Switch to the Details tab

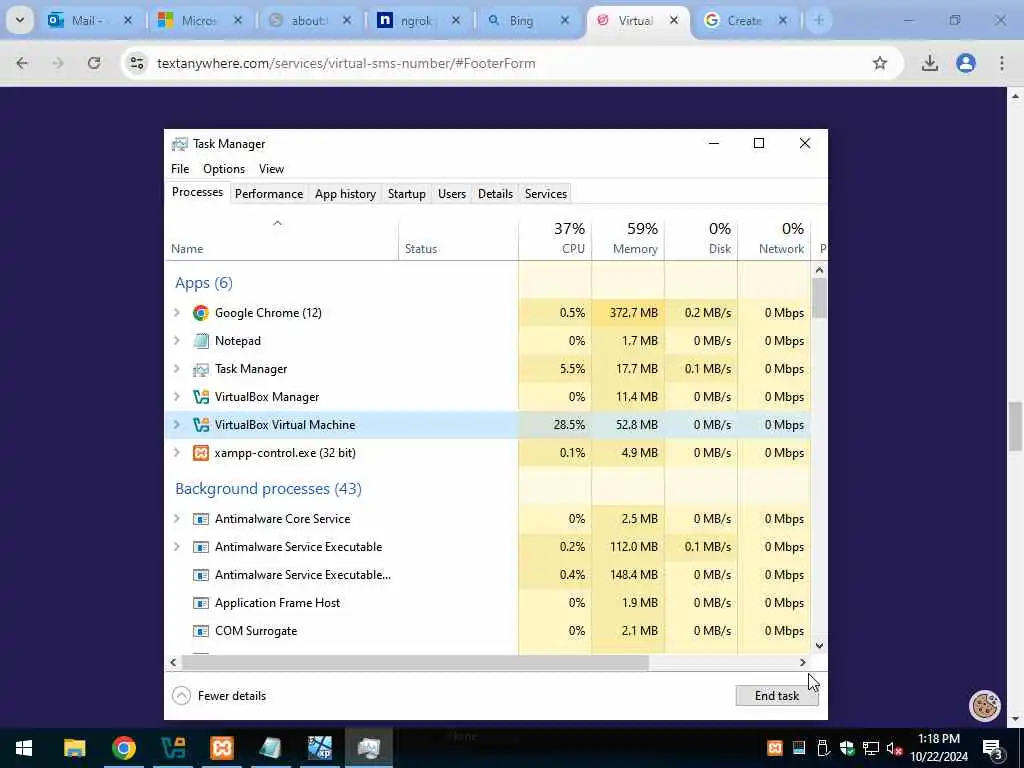point(495,194)
